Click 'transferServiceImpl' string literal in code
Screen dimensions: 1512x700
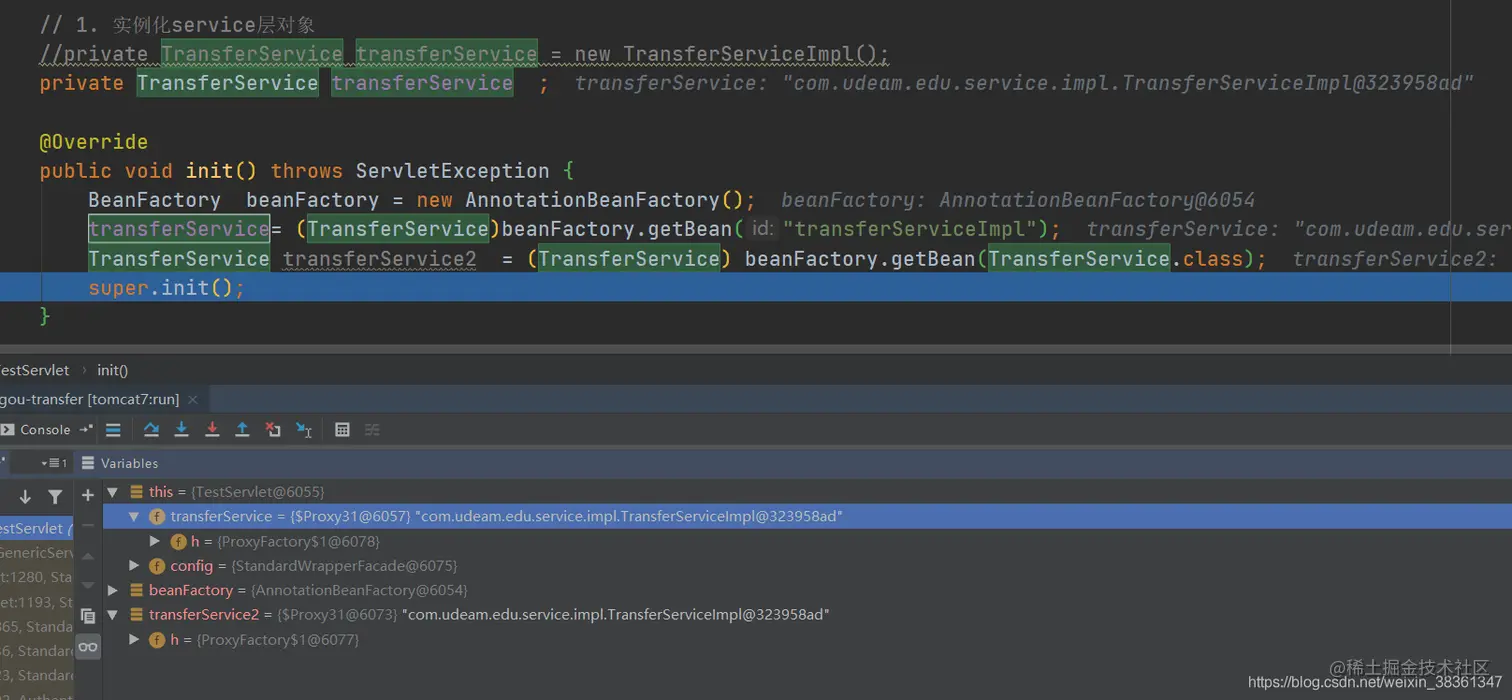[x=910, y=229]
